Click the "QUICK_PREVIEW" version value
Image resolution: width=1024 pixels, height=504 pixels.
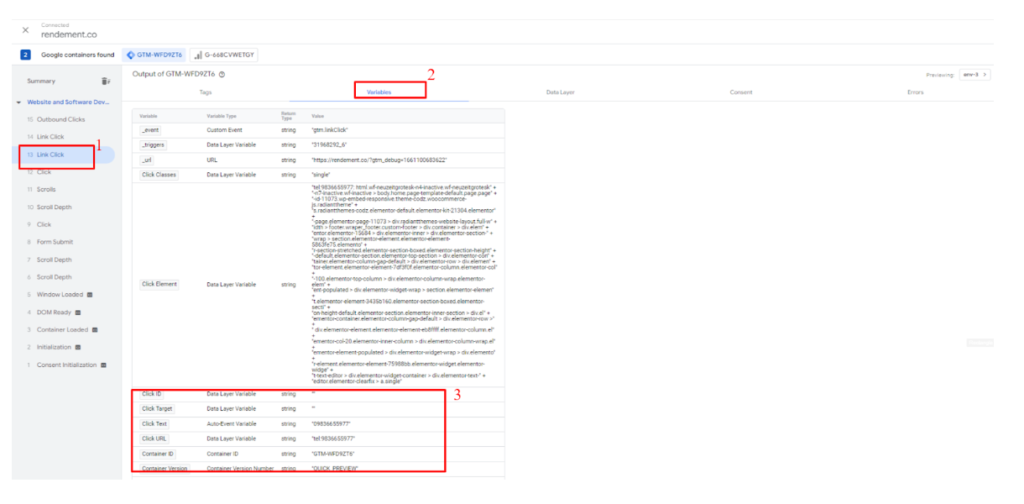coord(336,469)
